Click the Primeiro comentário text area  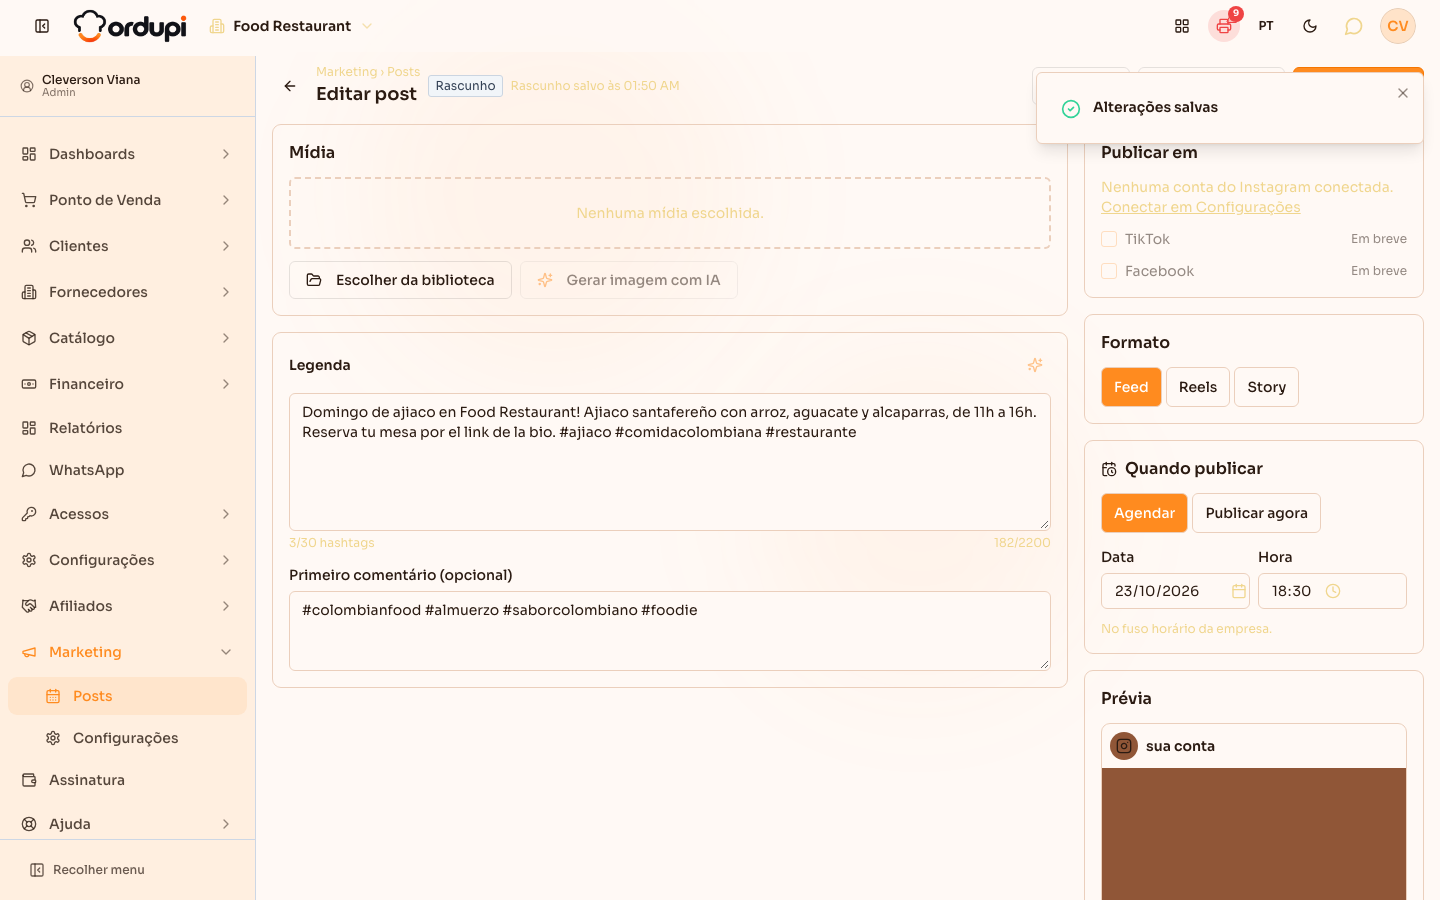click(670, 631)
